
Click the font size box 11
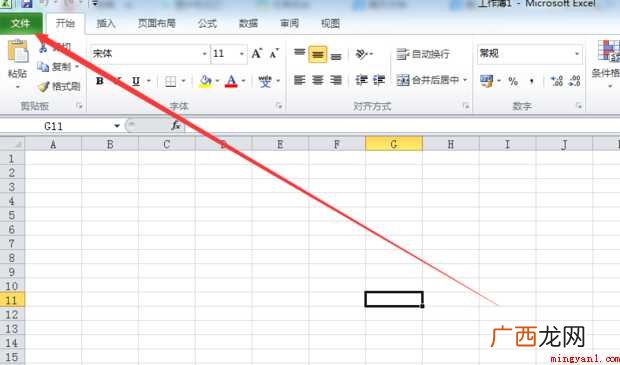click(x=224, y=54)
